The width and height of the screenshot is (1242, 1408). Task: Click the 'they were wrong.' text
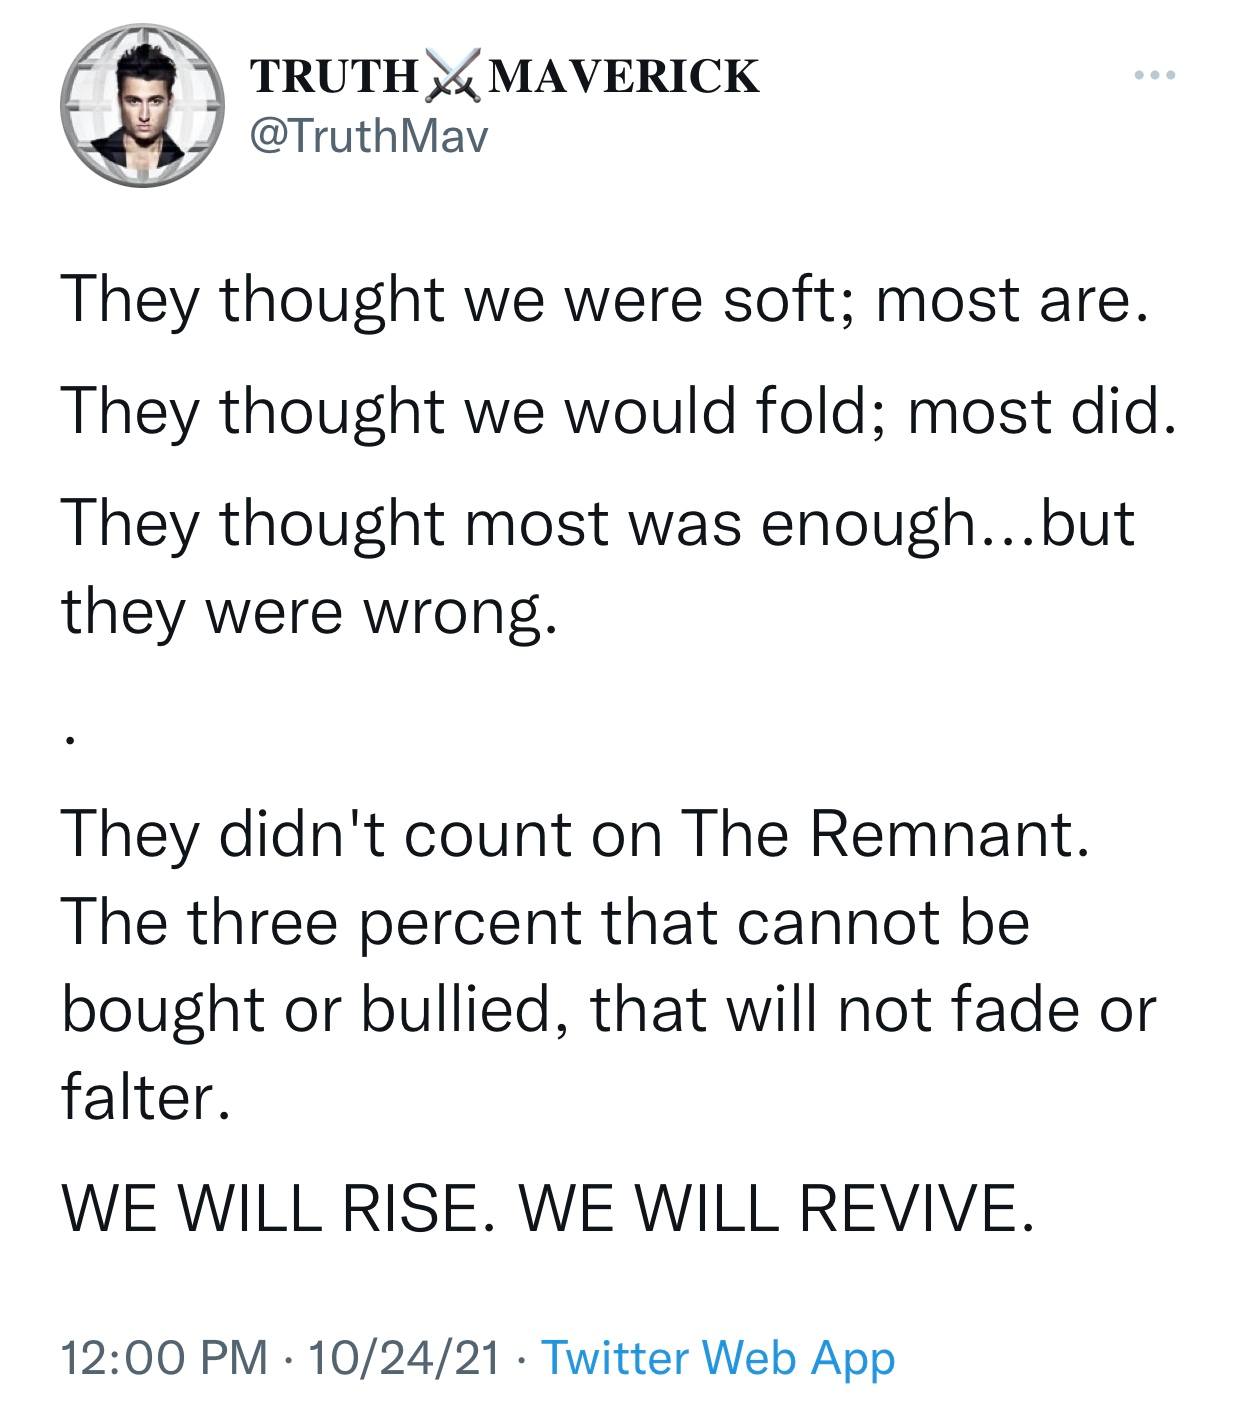pos(307,610)
